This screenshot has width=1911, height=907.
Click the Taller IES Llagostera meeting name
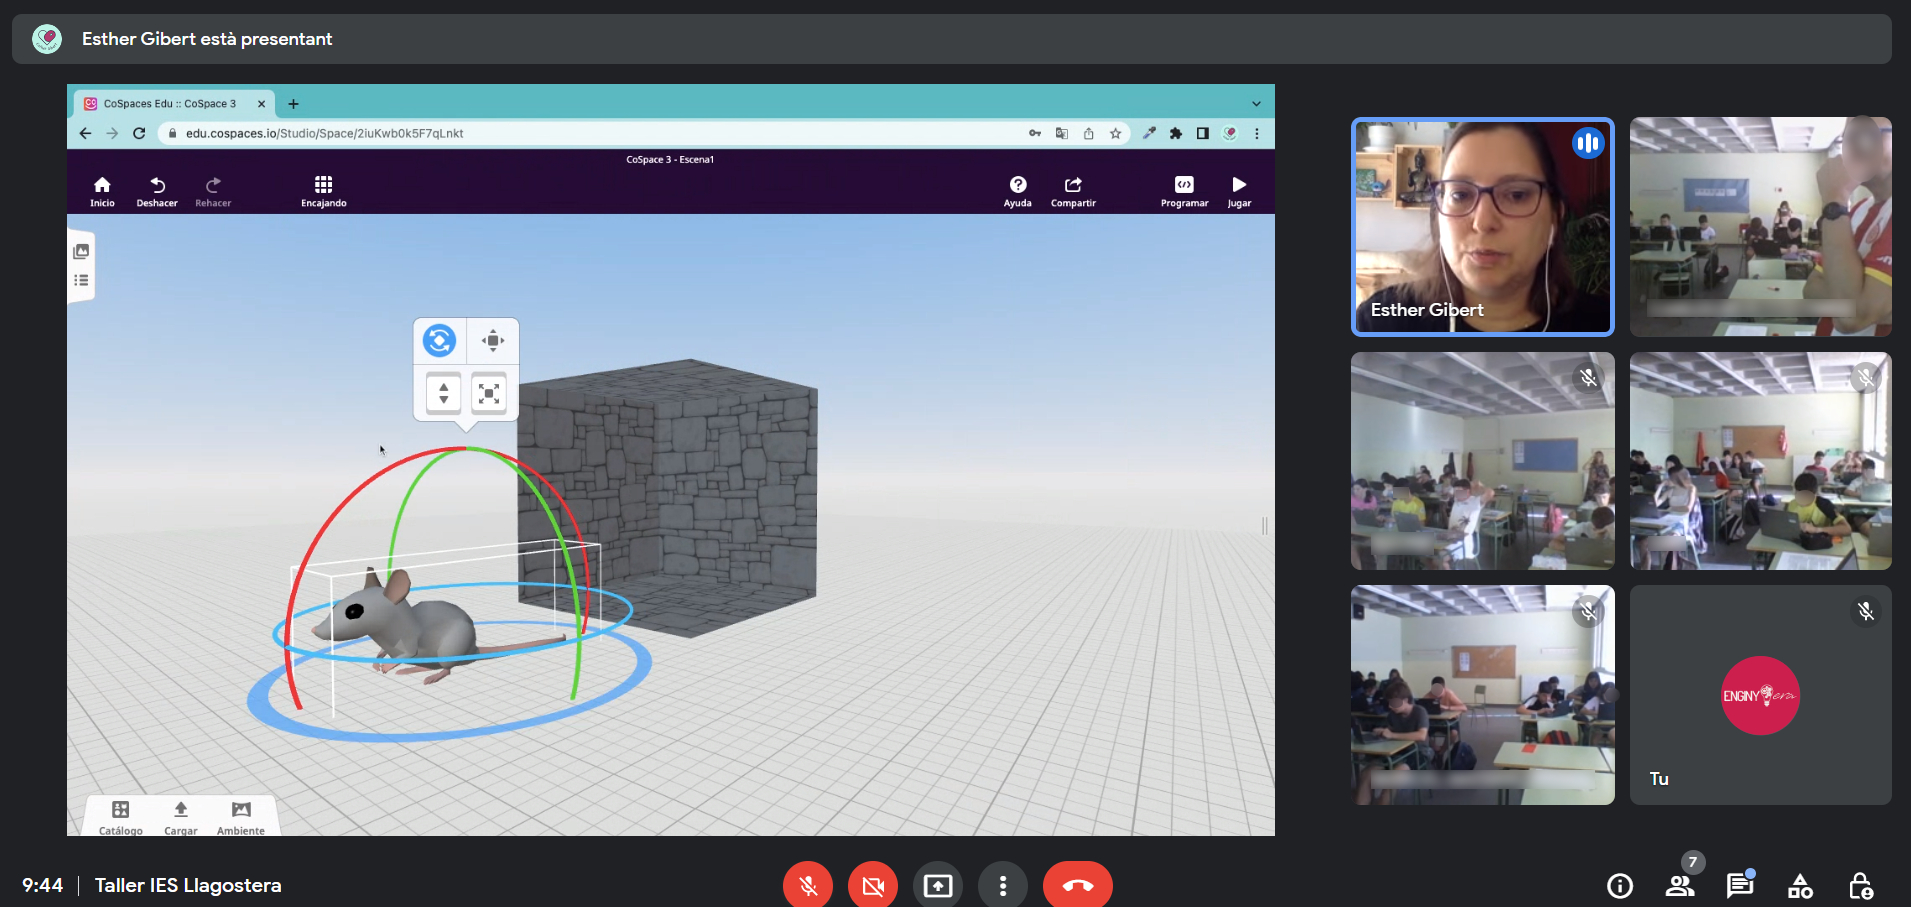[188, 885]
